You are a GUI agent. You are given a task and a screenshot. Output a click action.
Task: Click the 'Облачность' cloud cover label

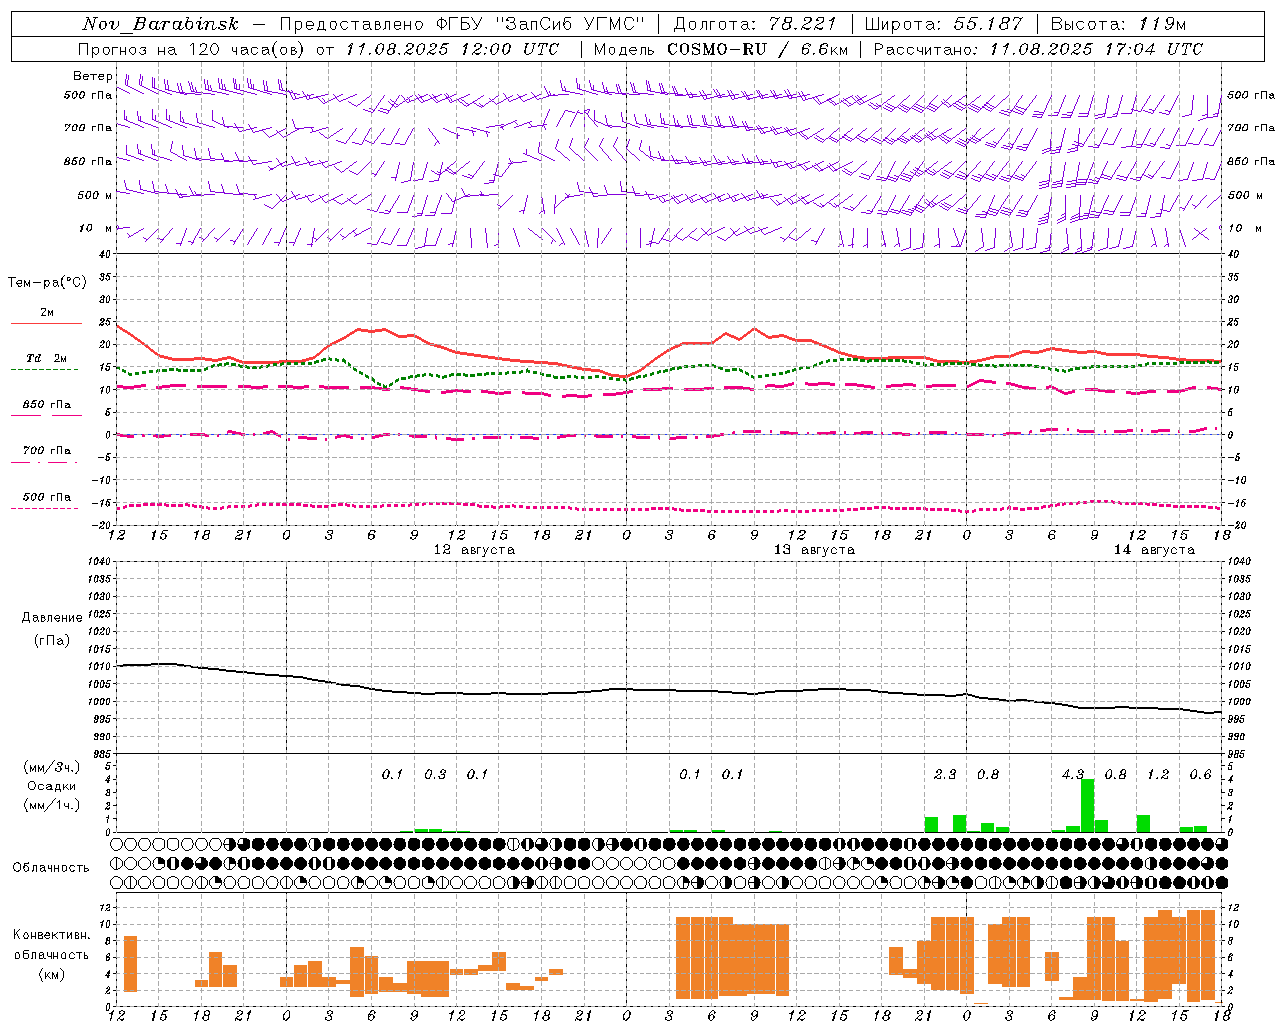point(51,868)
